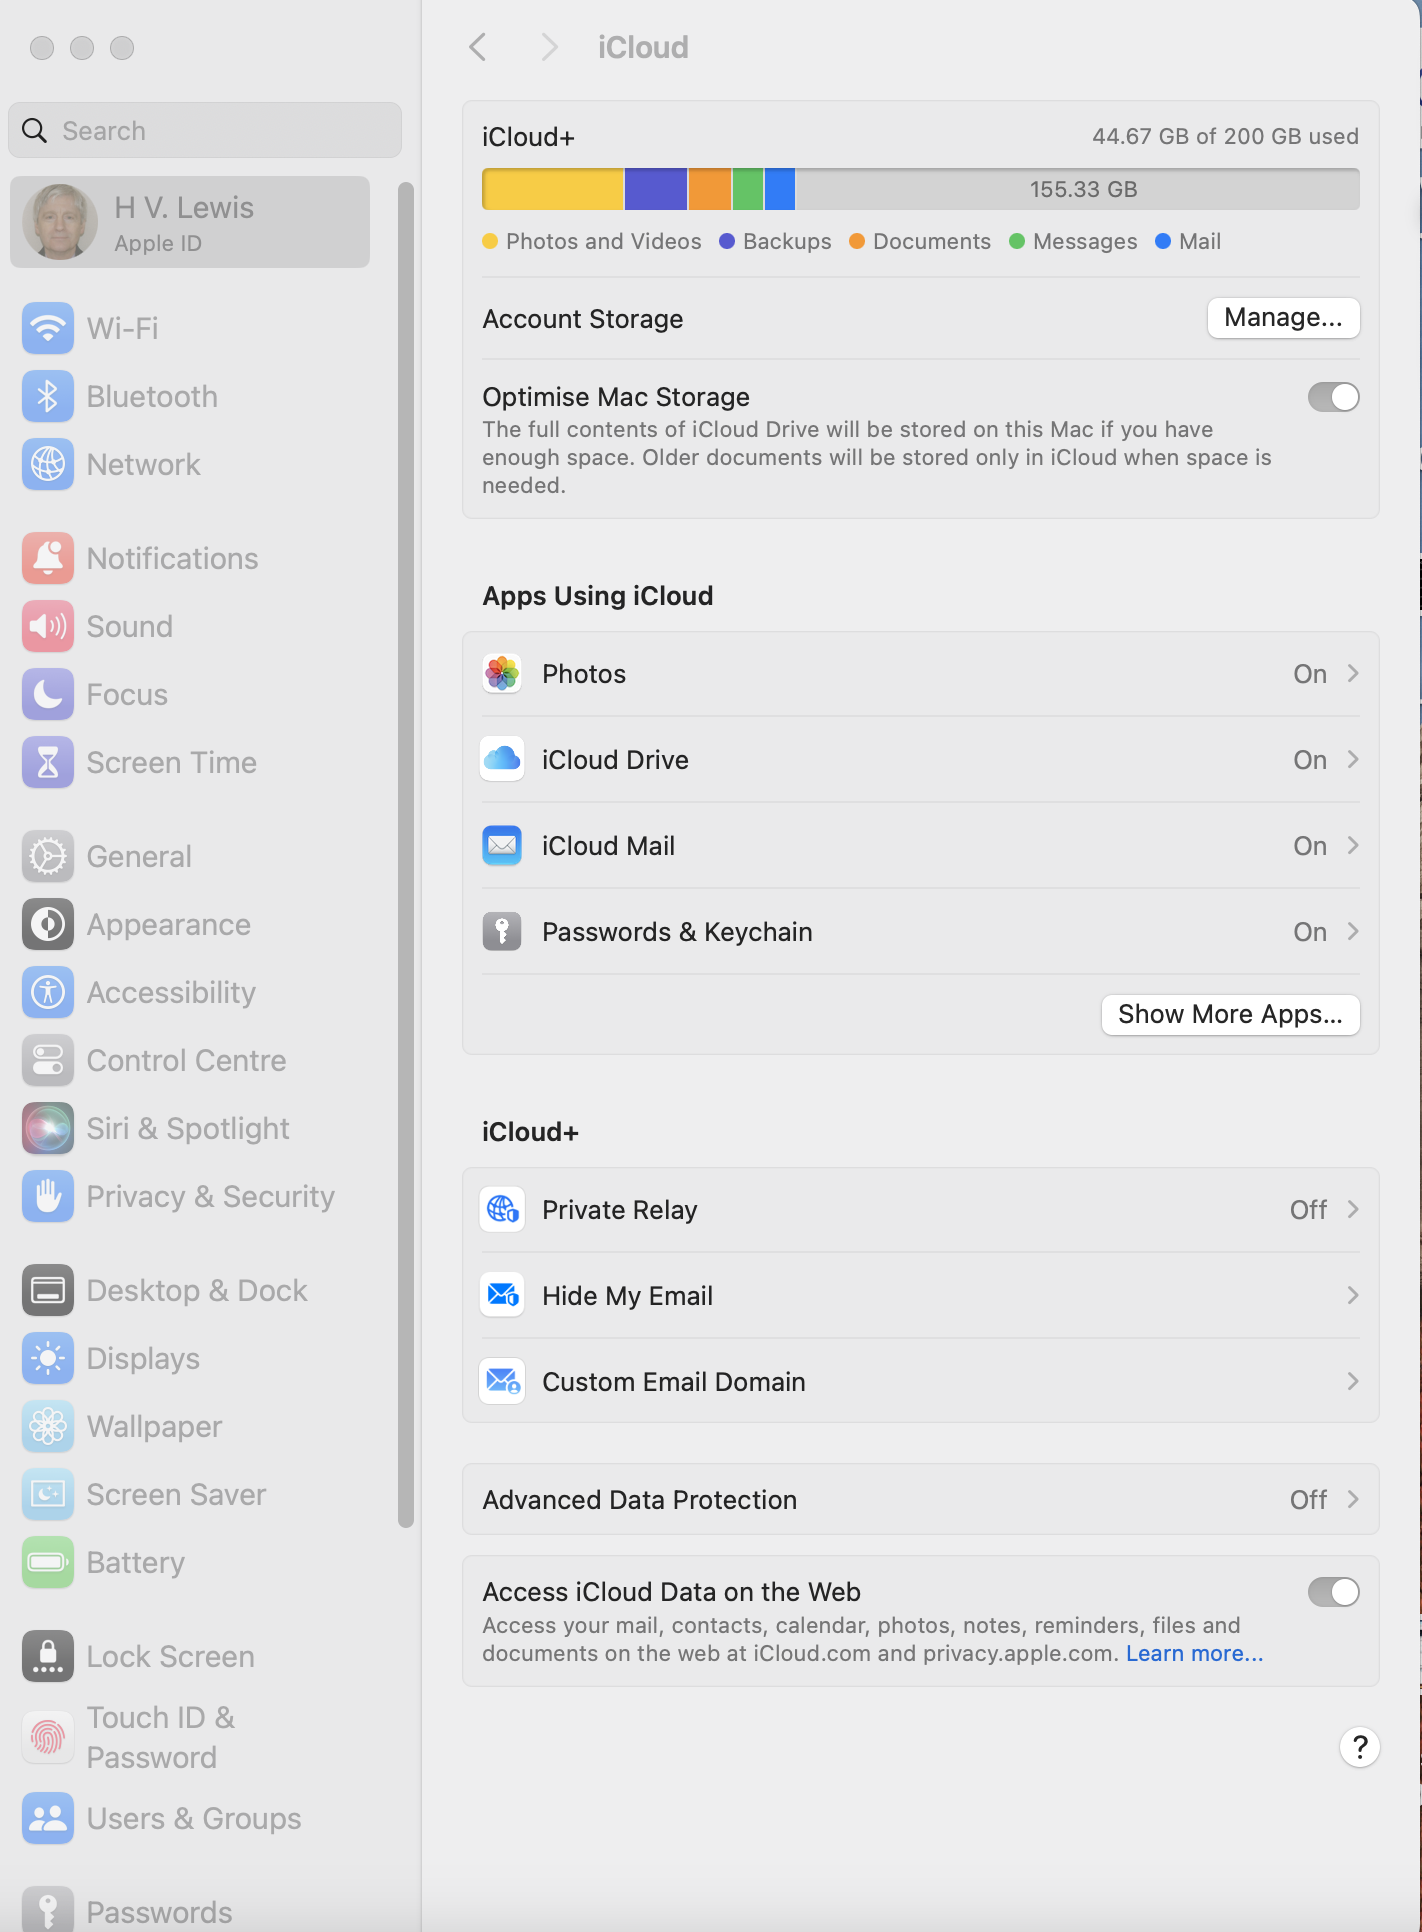The image size is (1422, 1932).
Task: Toggle Access iCloud Data on the Web
Action: click(1333, 1592)
